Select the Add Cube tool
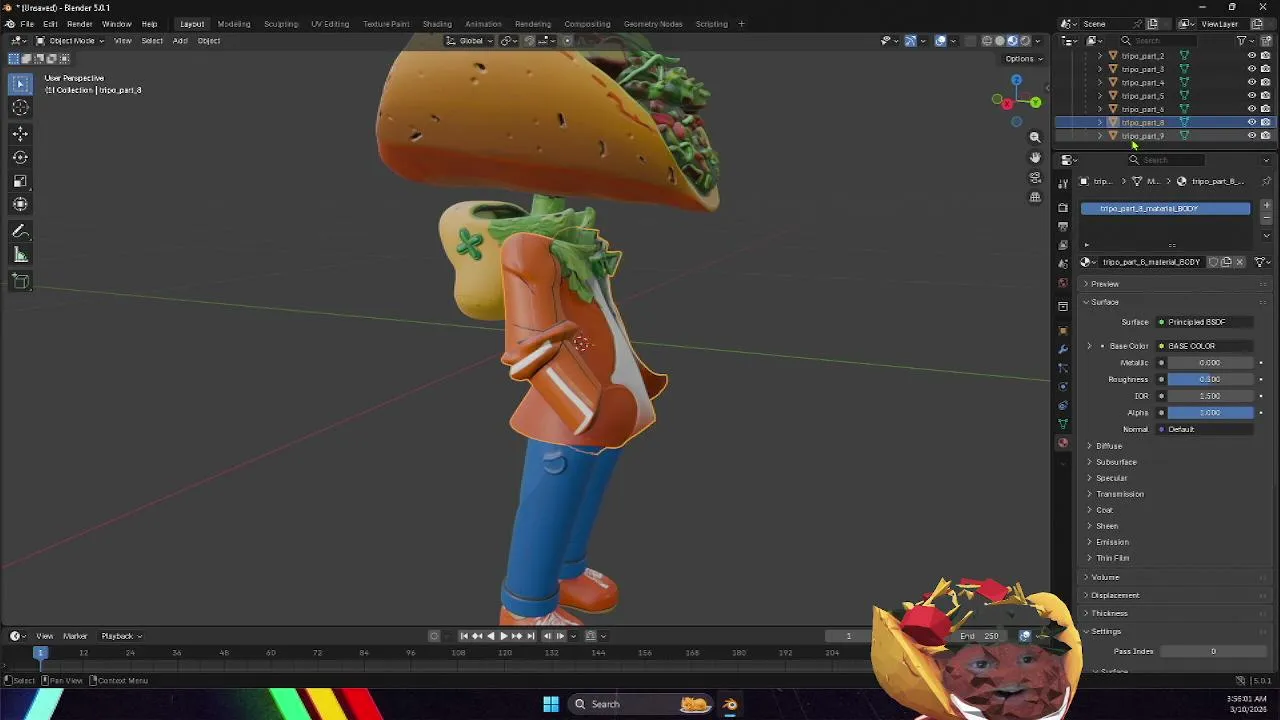1280x720 pixels. pyautogui.click(x=21, y=281)
